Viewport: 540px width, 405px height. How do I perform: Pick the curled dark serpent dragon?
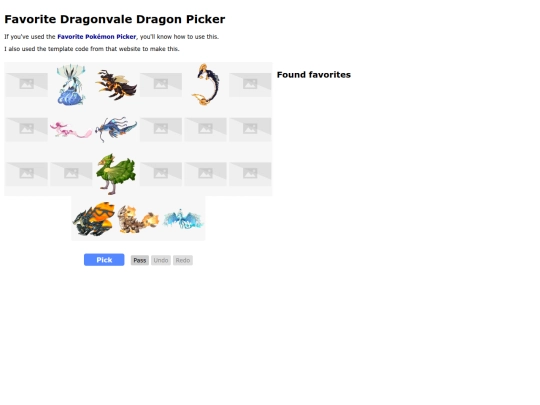(x=206, y=84)
